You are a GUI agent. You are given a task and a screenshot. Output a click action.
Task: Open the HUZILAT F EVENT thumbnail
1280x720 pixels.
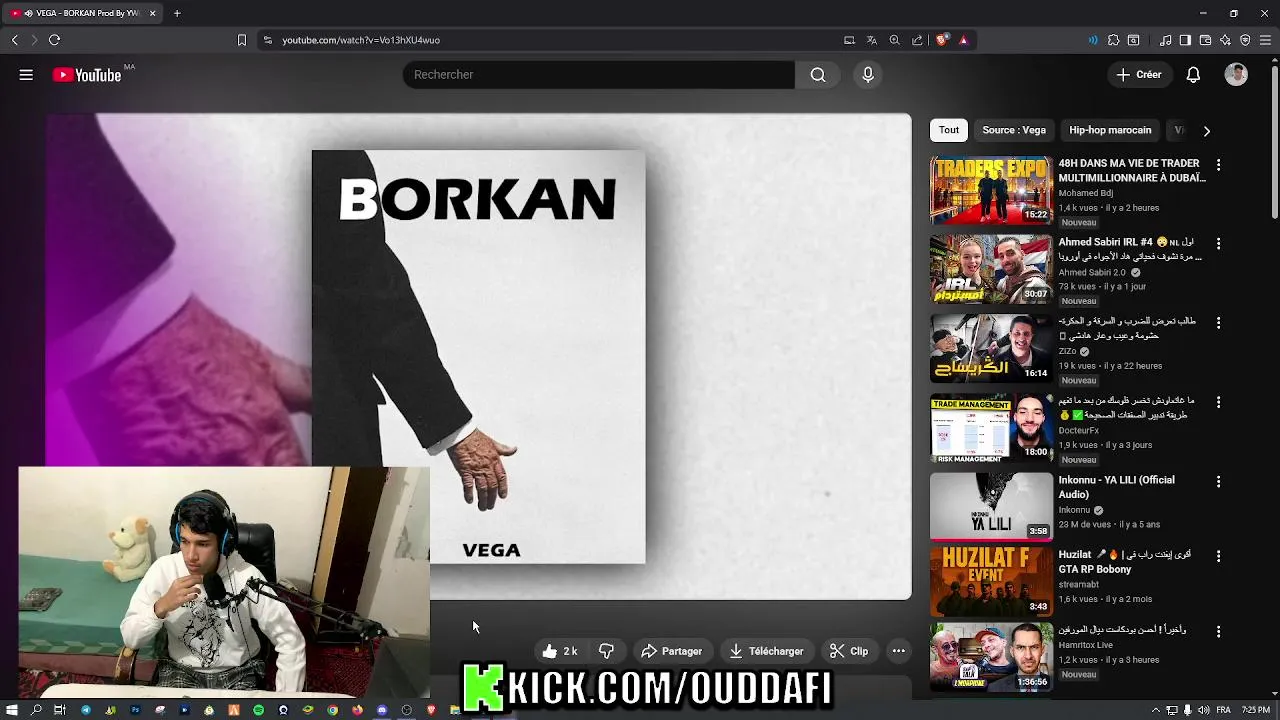[991, 581]
